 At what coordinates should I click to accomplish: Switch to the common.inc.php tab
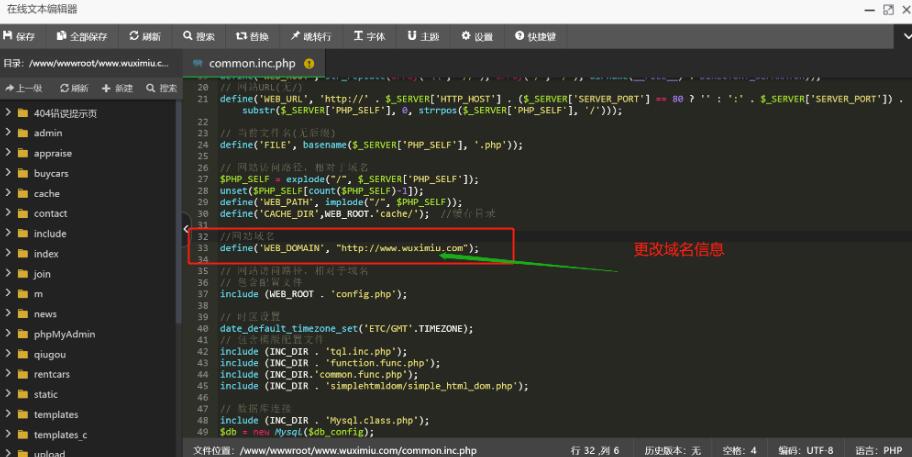[x=252, y=63]
